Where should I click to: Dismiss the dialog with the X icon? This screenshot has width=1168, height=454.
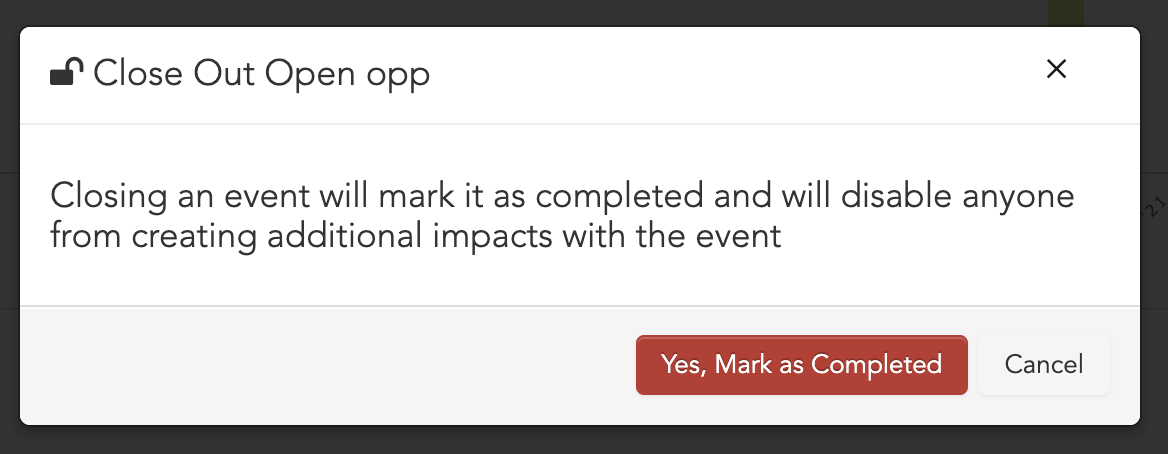[1056, 69]
